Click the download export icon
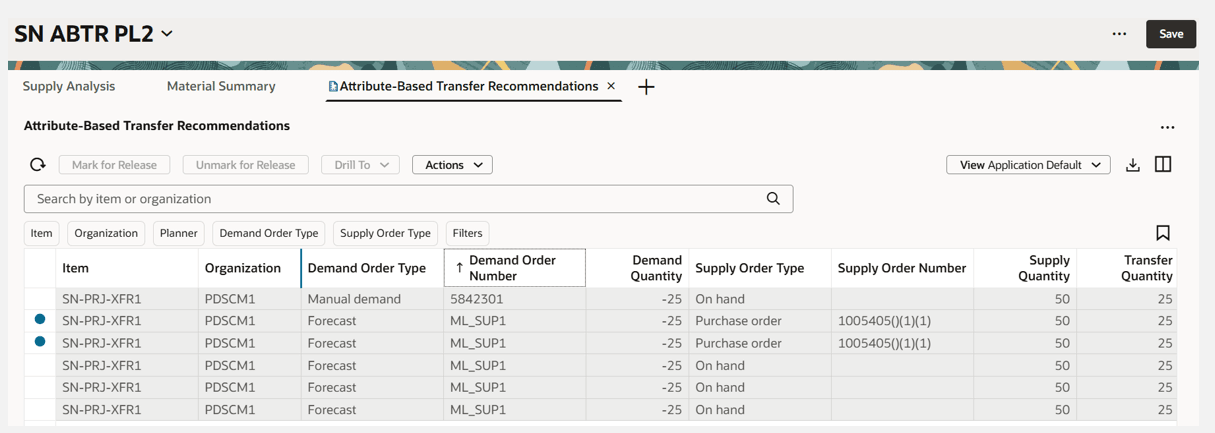 click(1133, 165)
